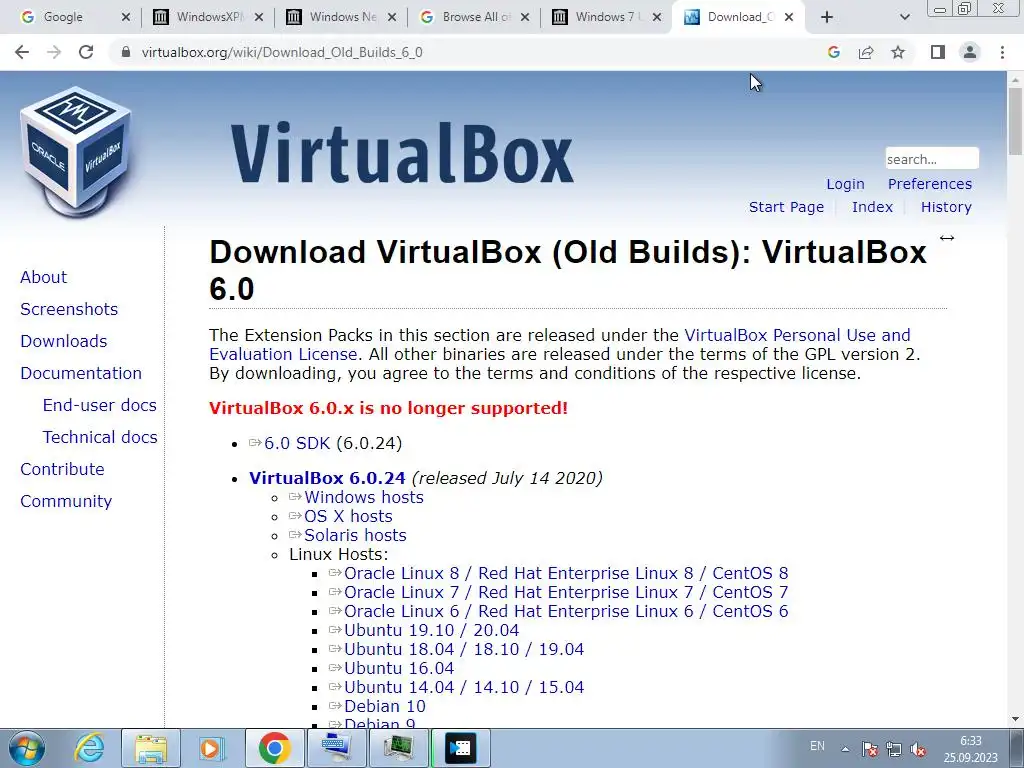This screenshot has width=1024, height=768.
Task: Click the muted volume tray icon
Action: pos(918,749)
